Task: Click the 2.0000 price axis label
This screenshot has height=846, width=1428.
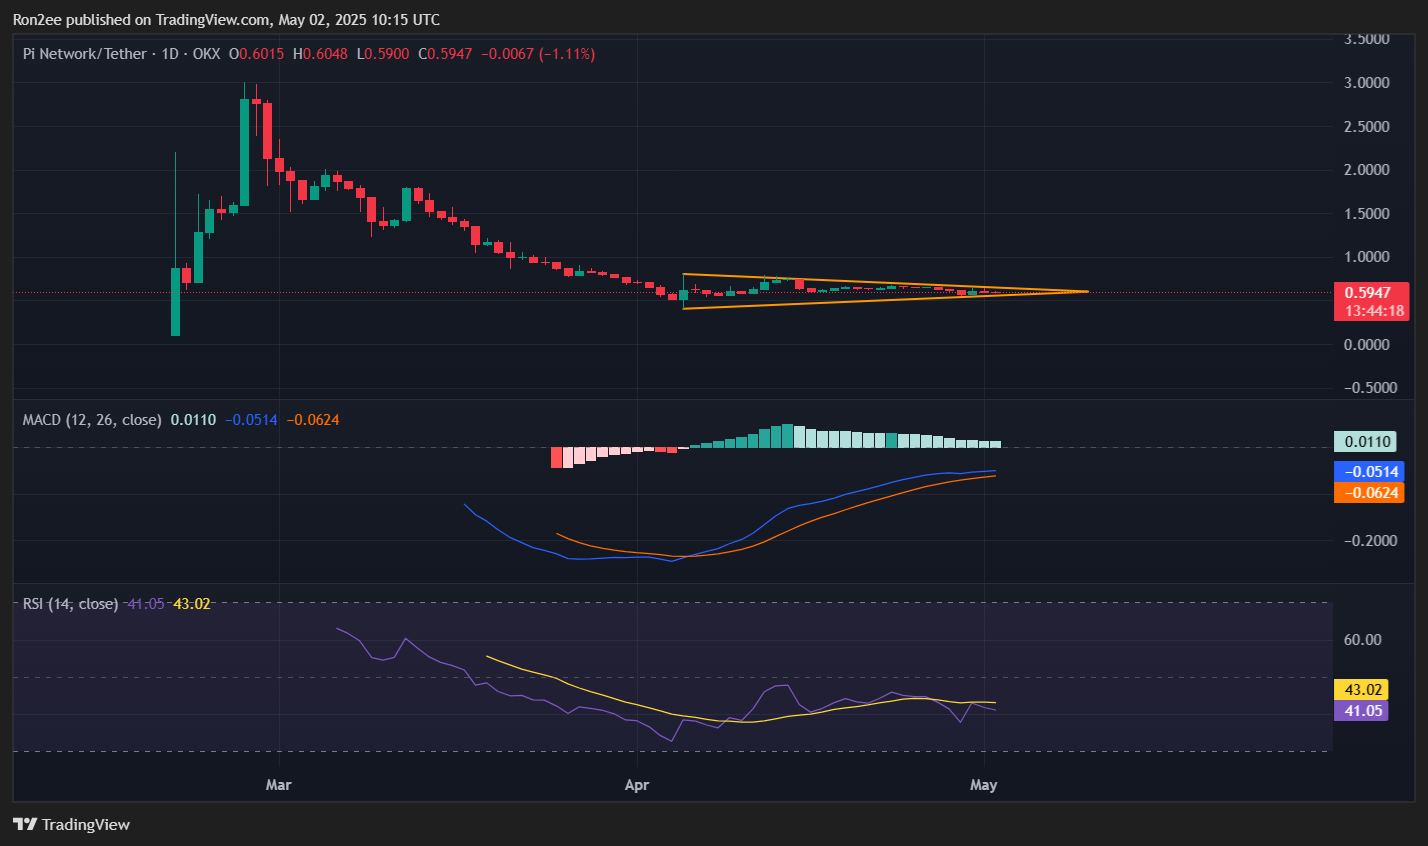Action: 1367,170
